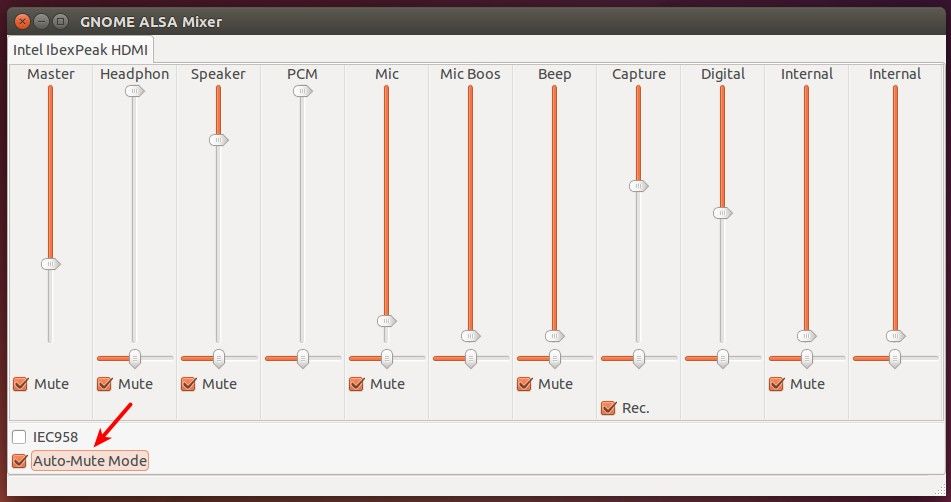Click the PCM balance slider handle
This screenshot has height=502, width=951.
click(302, 359)
